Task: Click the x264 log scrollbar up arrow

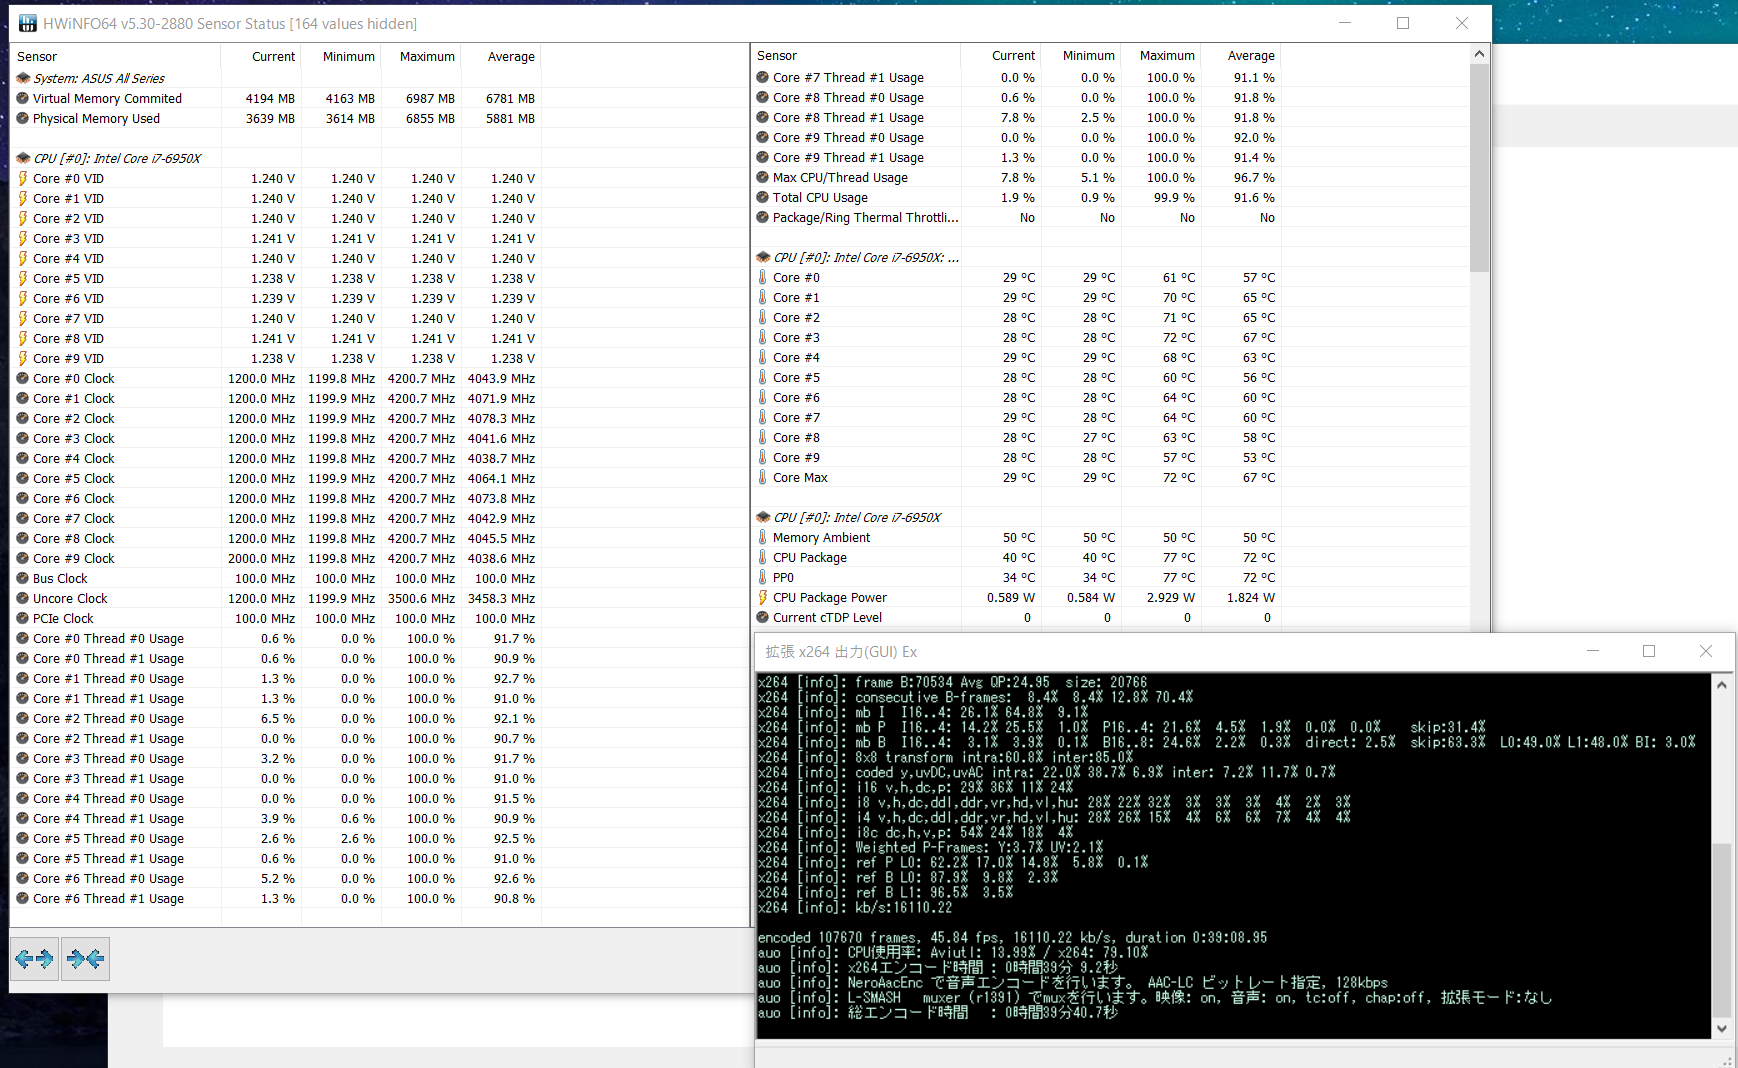Action: coord(1722,685)
